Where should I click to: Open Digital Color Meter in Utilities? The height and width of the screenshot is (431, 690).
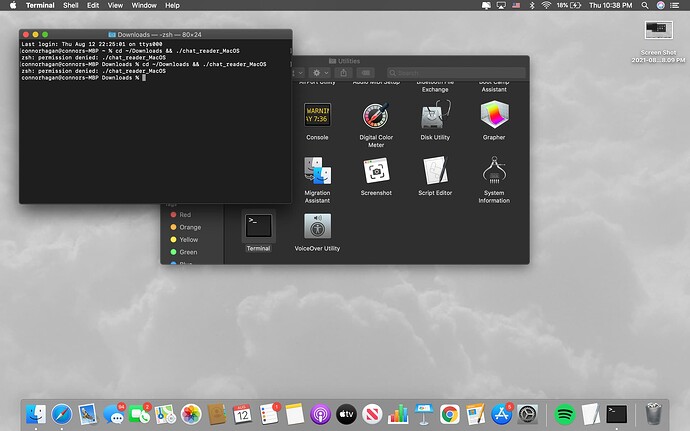pos(376,115)
